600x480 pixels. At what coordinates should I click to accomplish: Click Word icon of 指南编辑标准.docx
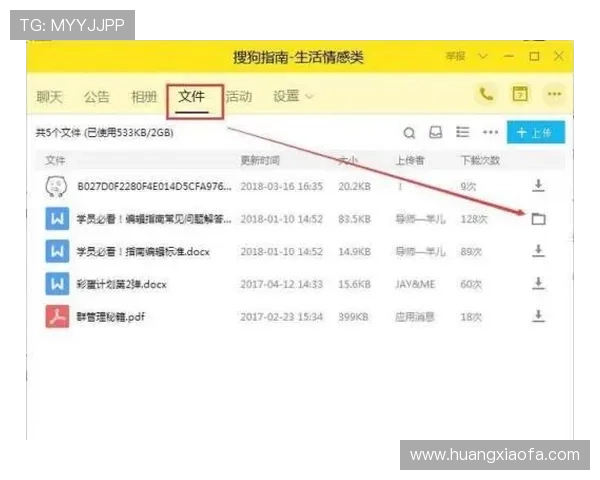click(57, 251)
